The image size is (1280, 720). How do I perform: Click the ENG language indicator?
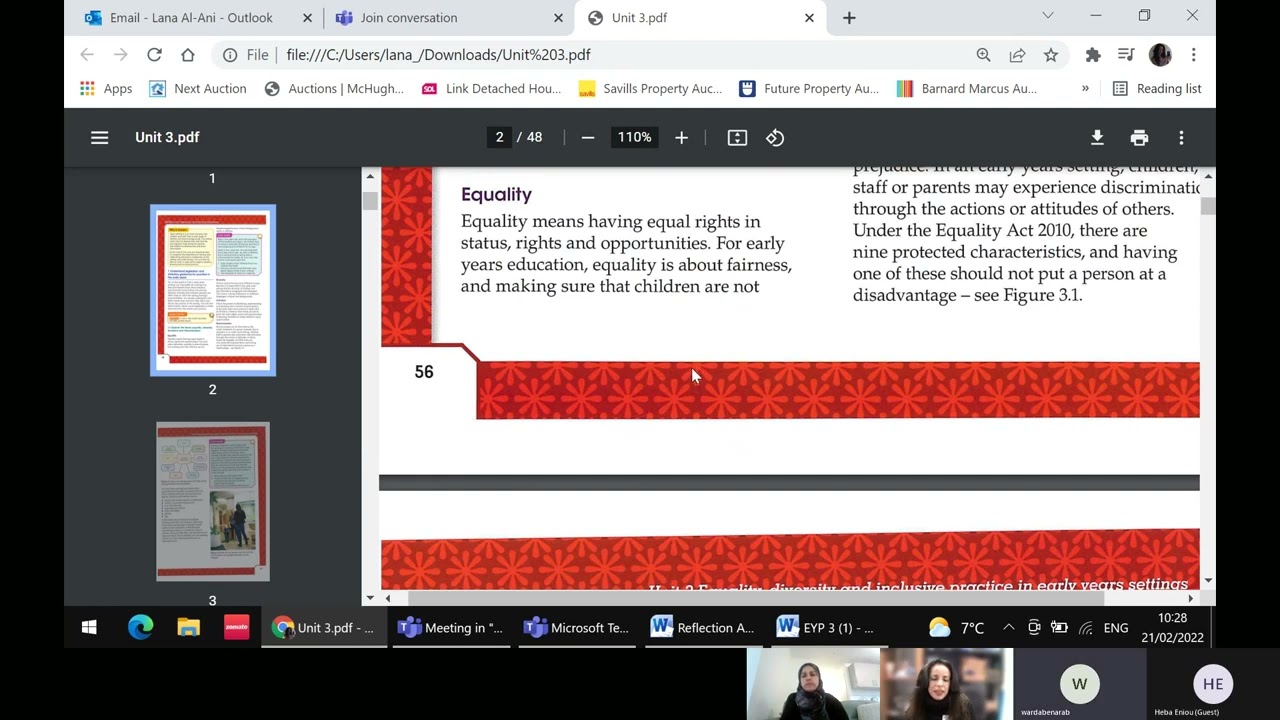tap(1116, 628)
